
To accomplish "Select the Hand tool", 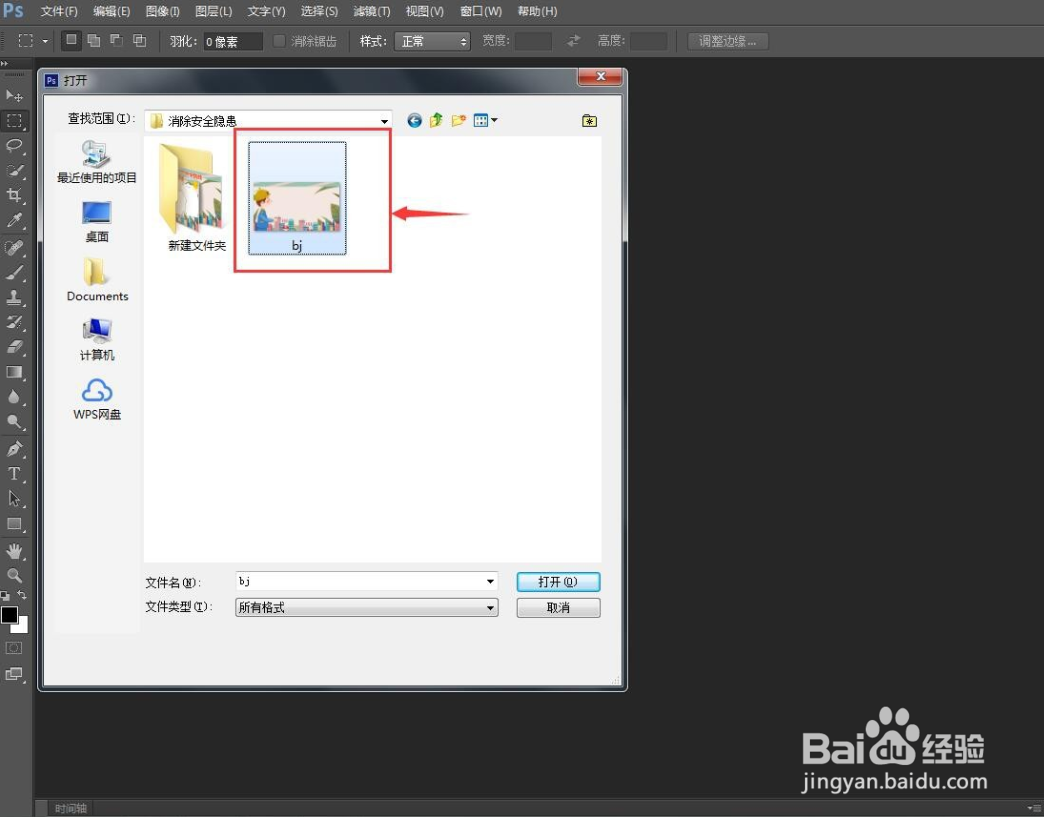I will (x=14, y=551).
